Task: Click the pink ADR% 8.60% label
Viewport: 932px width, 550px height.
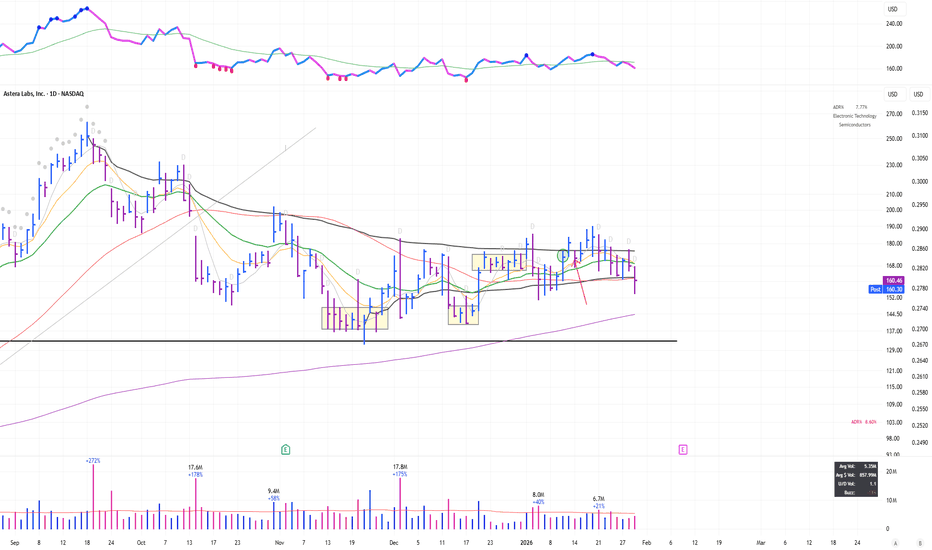Action: point(864,422)
